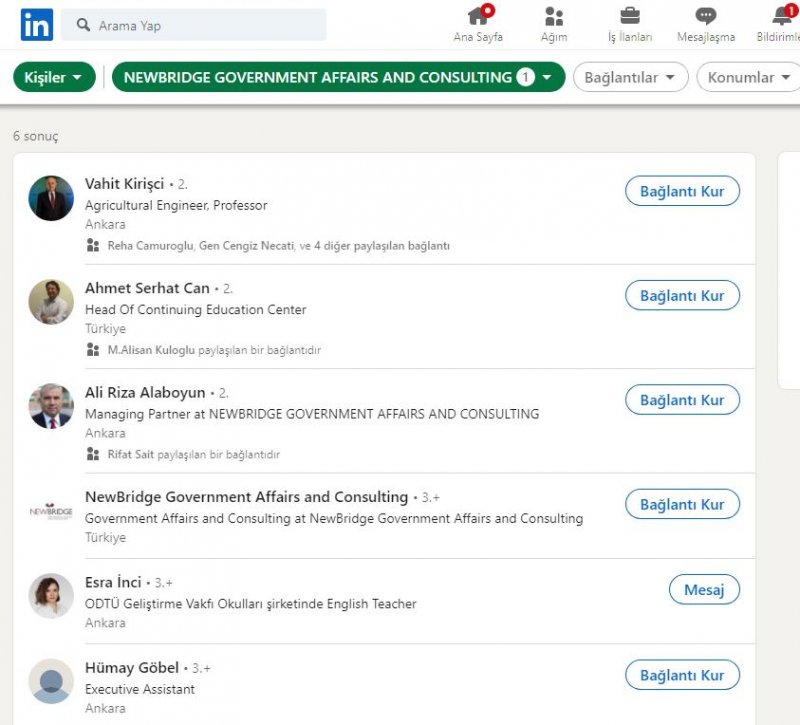Click the NewBridge company logo thumbnail
The height and width of the screenshot is (725, 800).
(51, 511)
